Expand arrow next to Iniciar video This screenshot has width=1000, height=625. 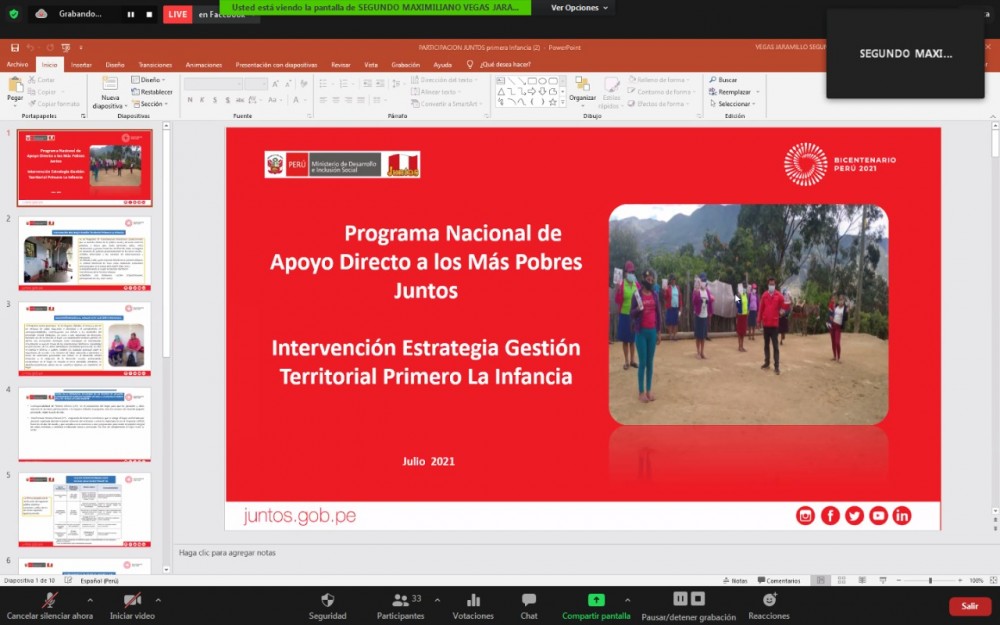(158, 600)
